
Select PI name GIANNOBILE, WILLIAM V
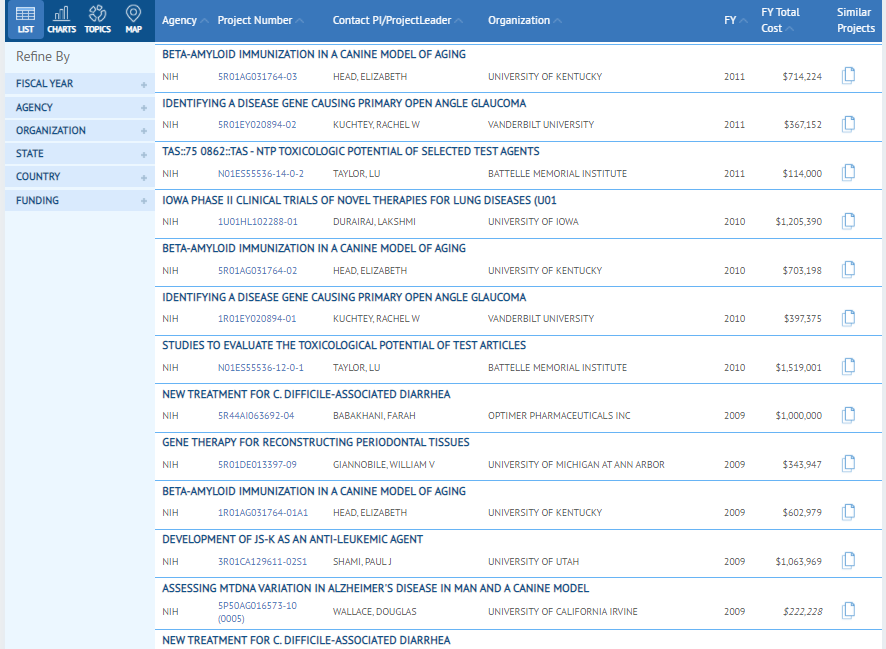pyautogui.click(x=384, y=465)
